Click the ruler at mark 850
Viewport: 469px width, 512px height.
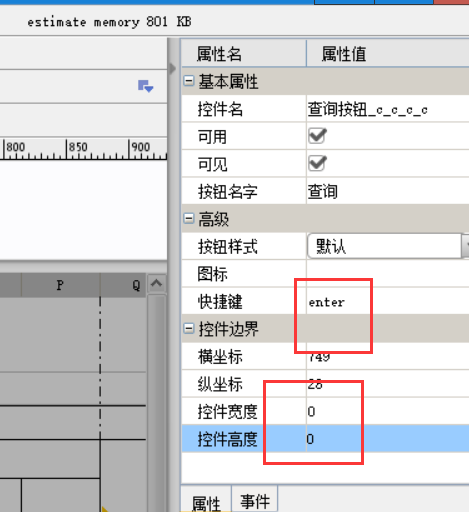[78, 147]
